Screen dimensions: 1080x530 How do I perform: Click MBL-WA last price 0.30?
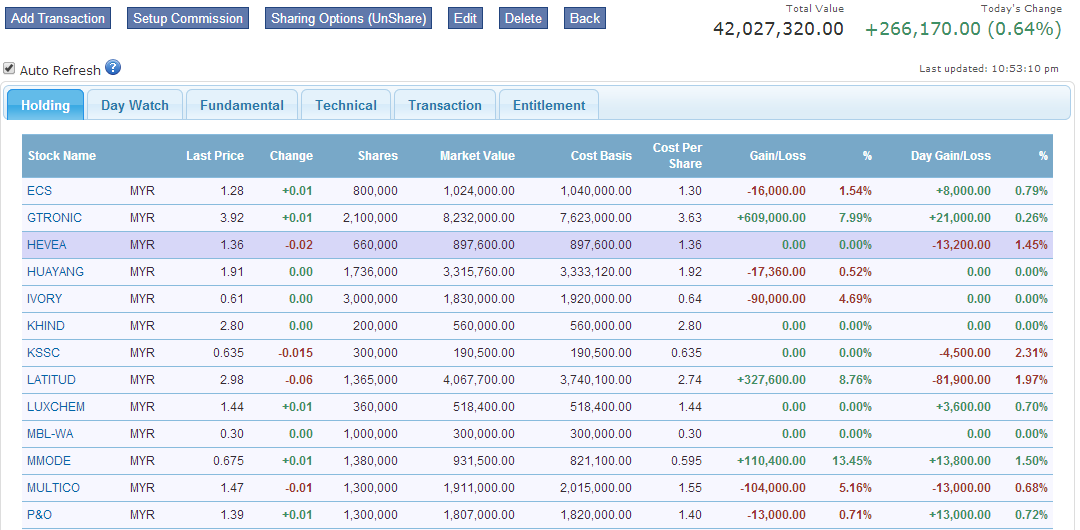(232, 434)
